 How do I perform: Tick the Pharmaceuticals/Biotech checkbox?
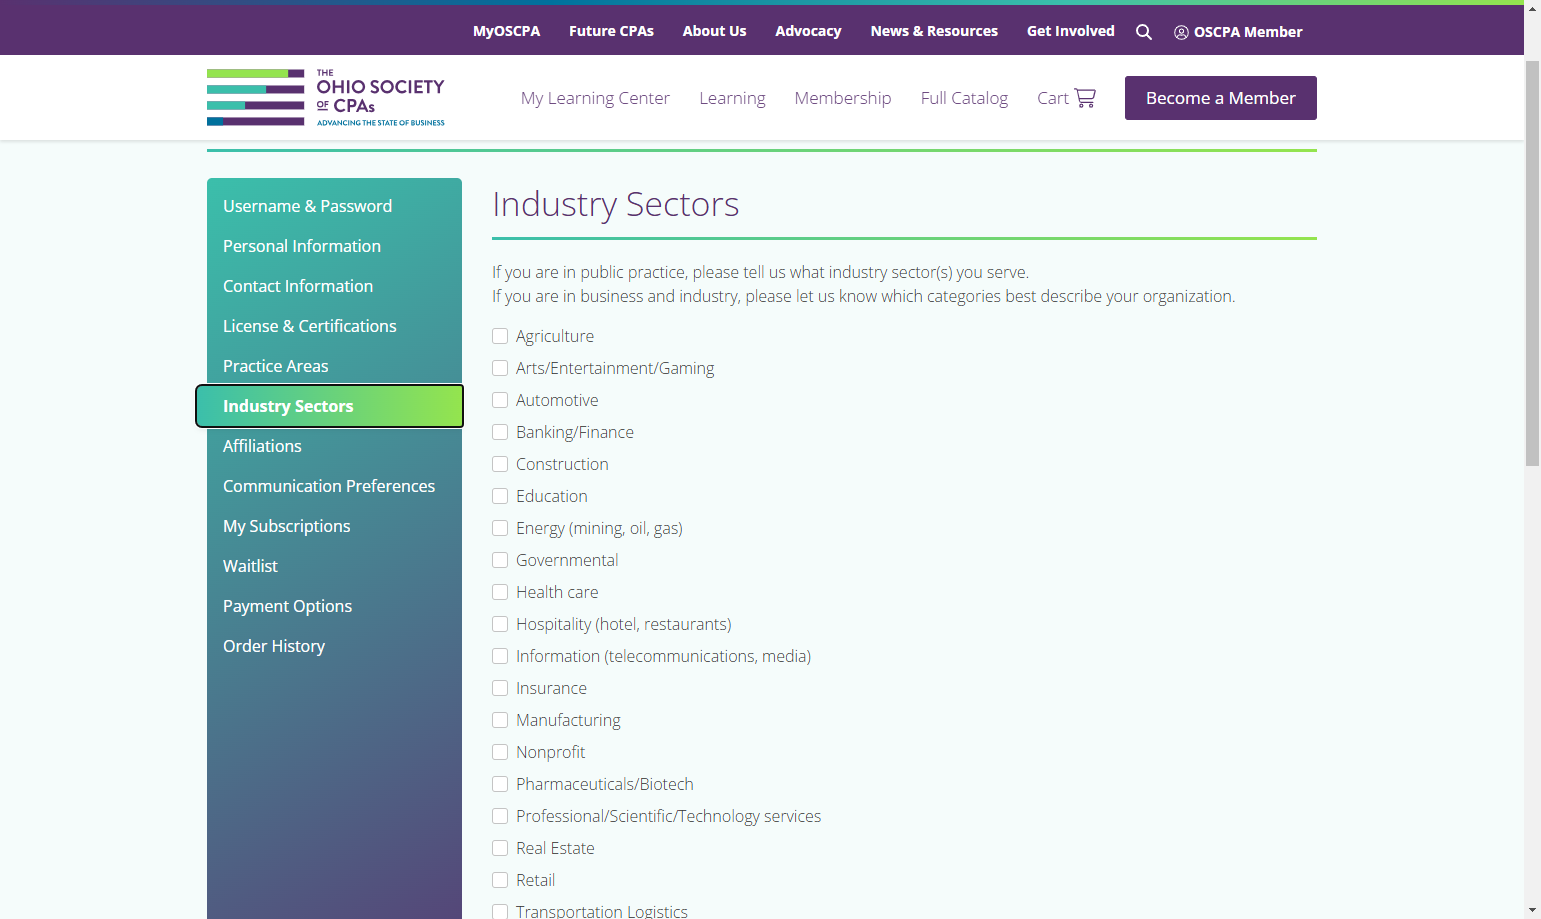(500, 784)
